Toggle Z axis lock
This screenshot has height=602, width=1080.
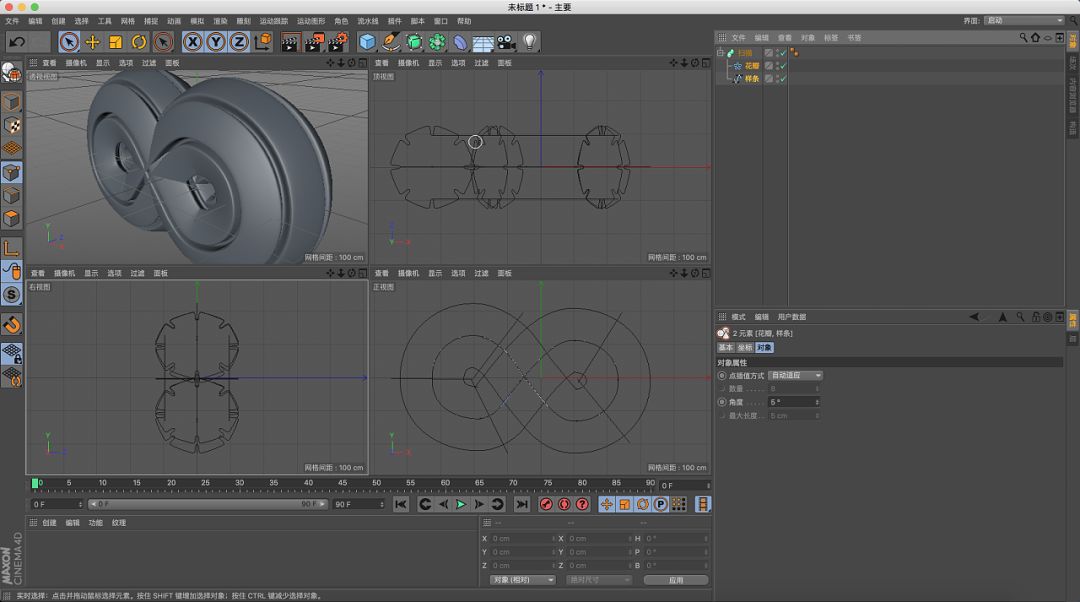tap(239, 42)
